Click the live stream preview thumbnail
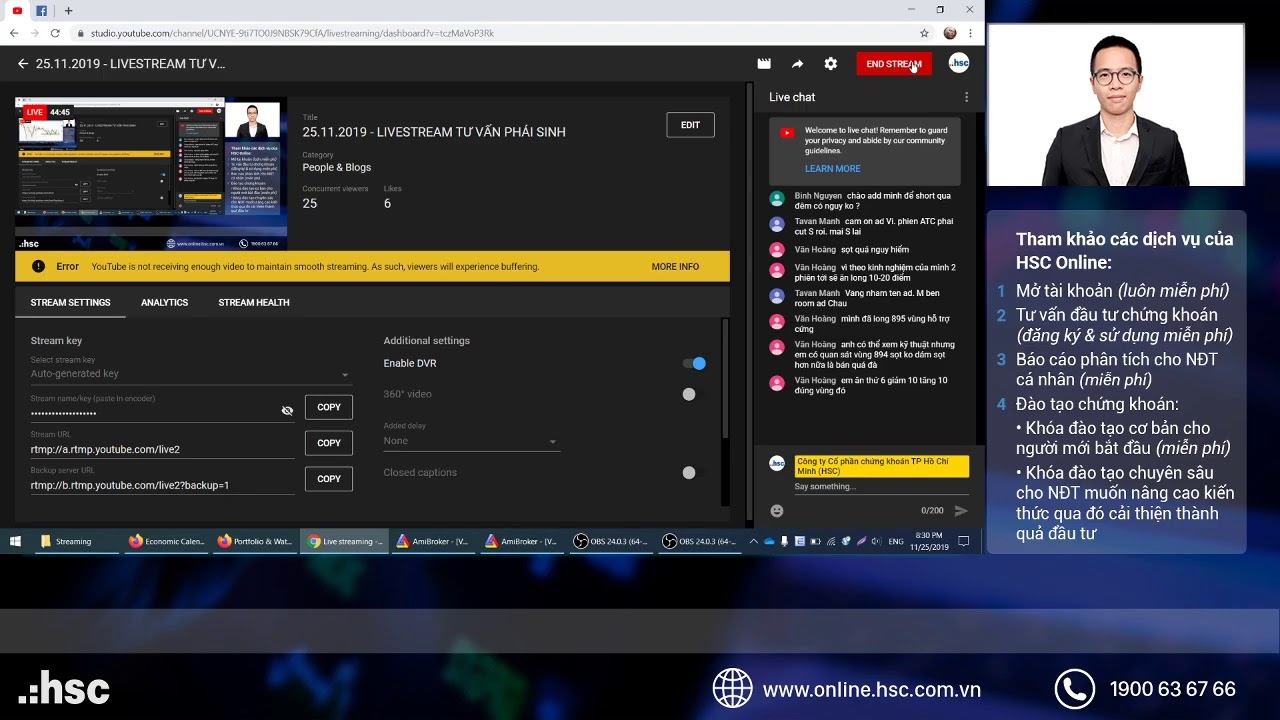1280x720 pixels. (x=151, y=173)
